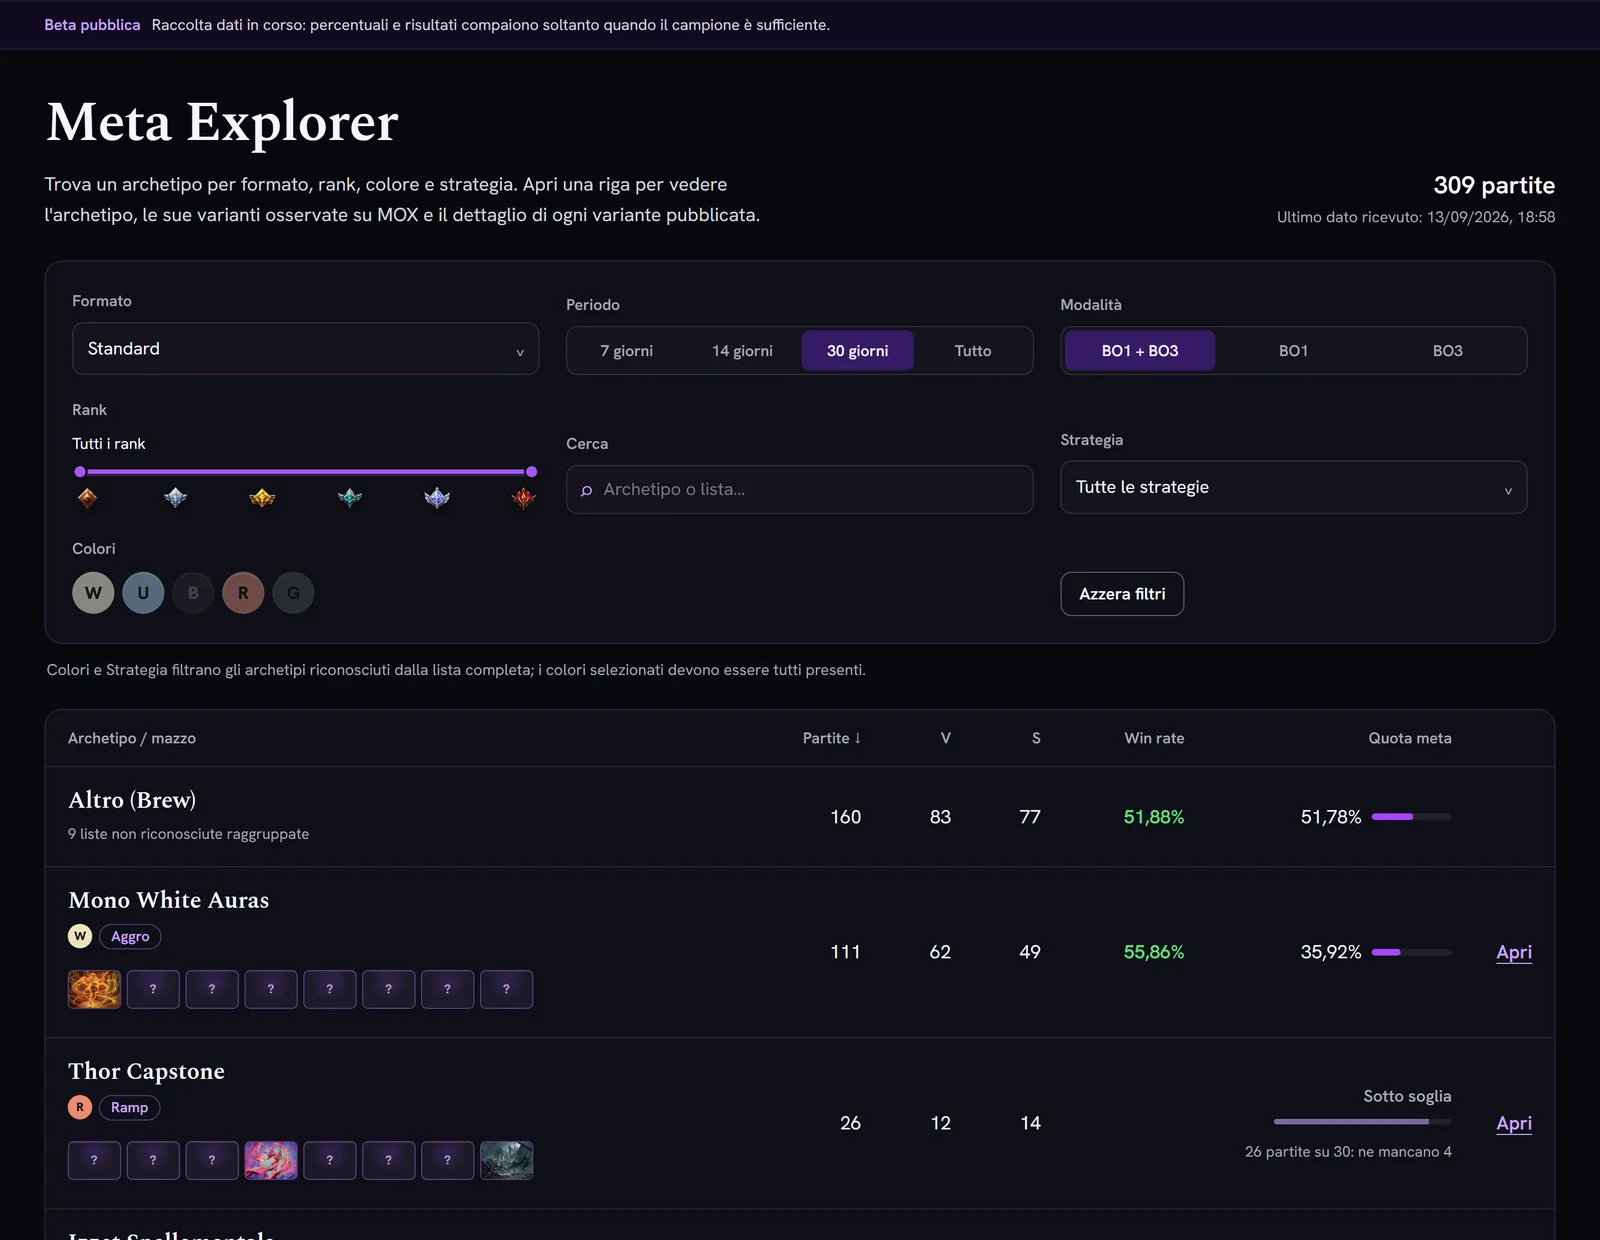Open the Formato Standard dropdown

pyautogui.click(x=306, y=349)
